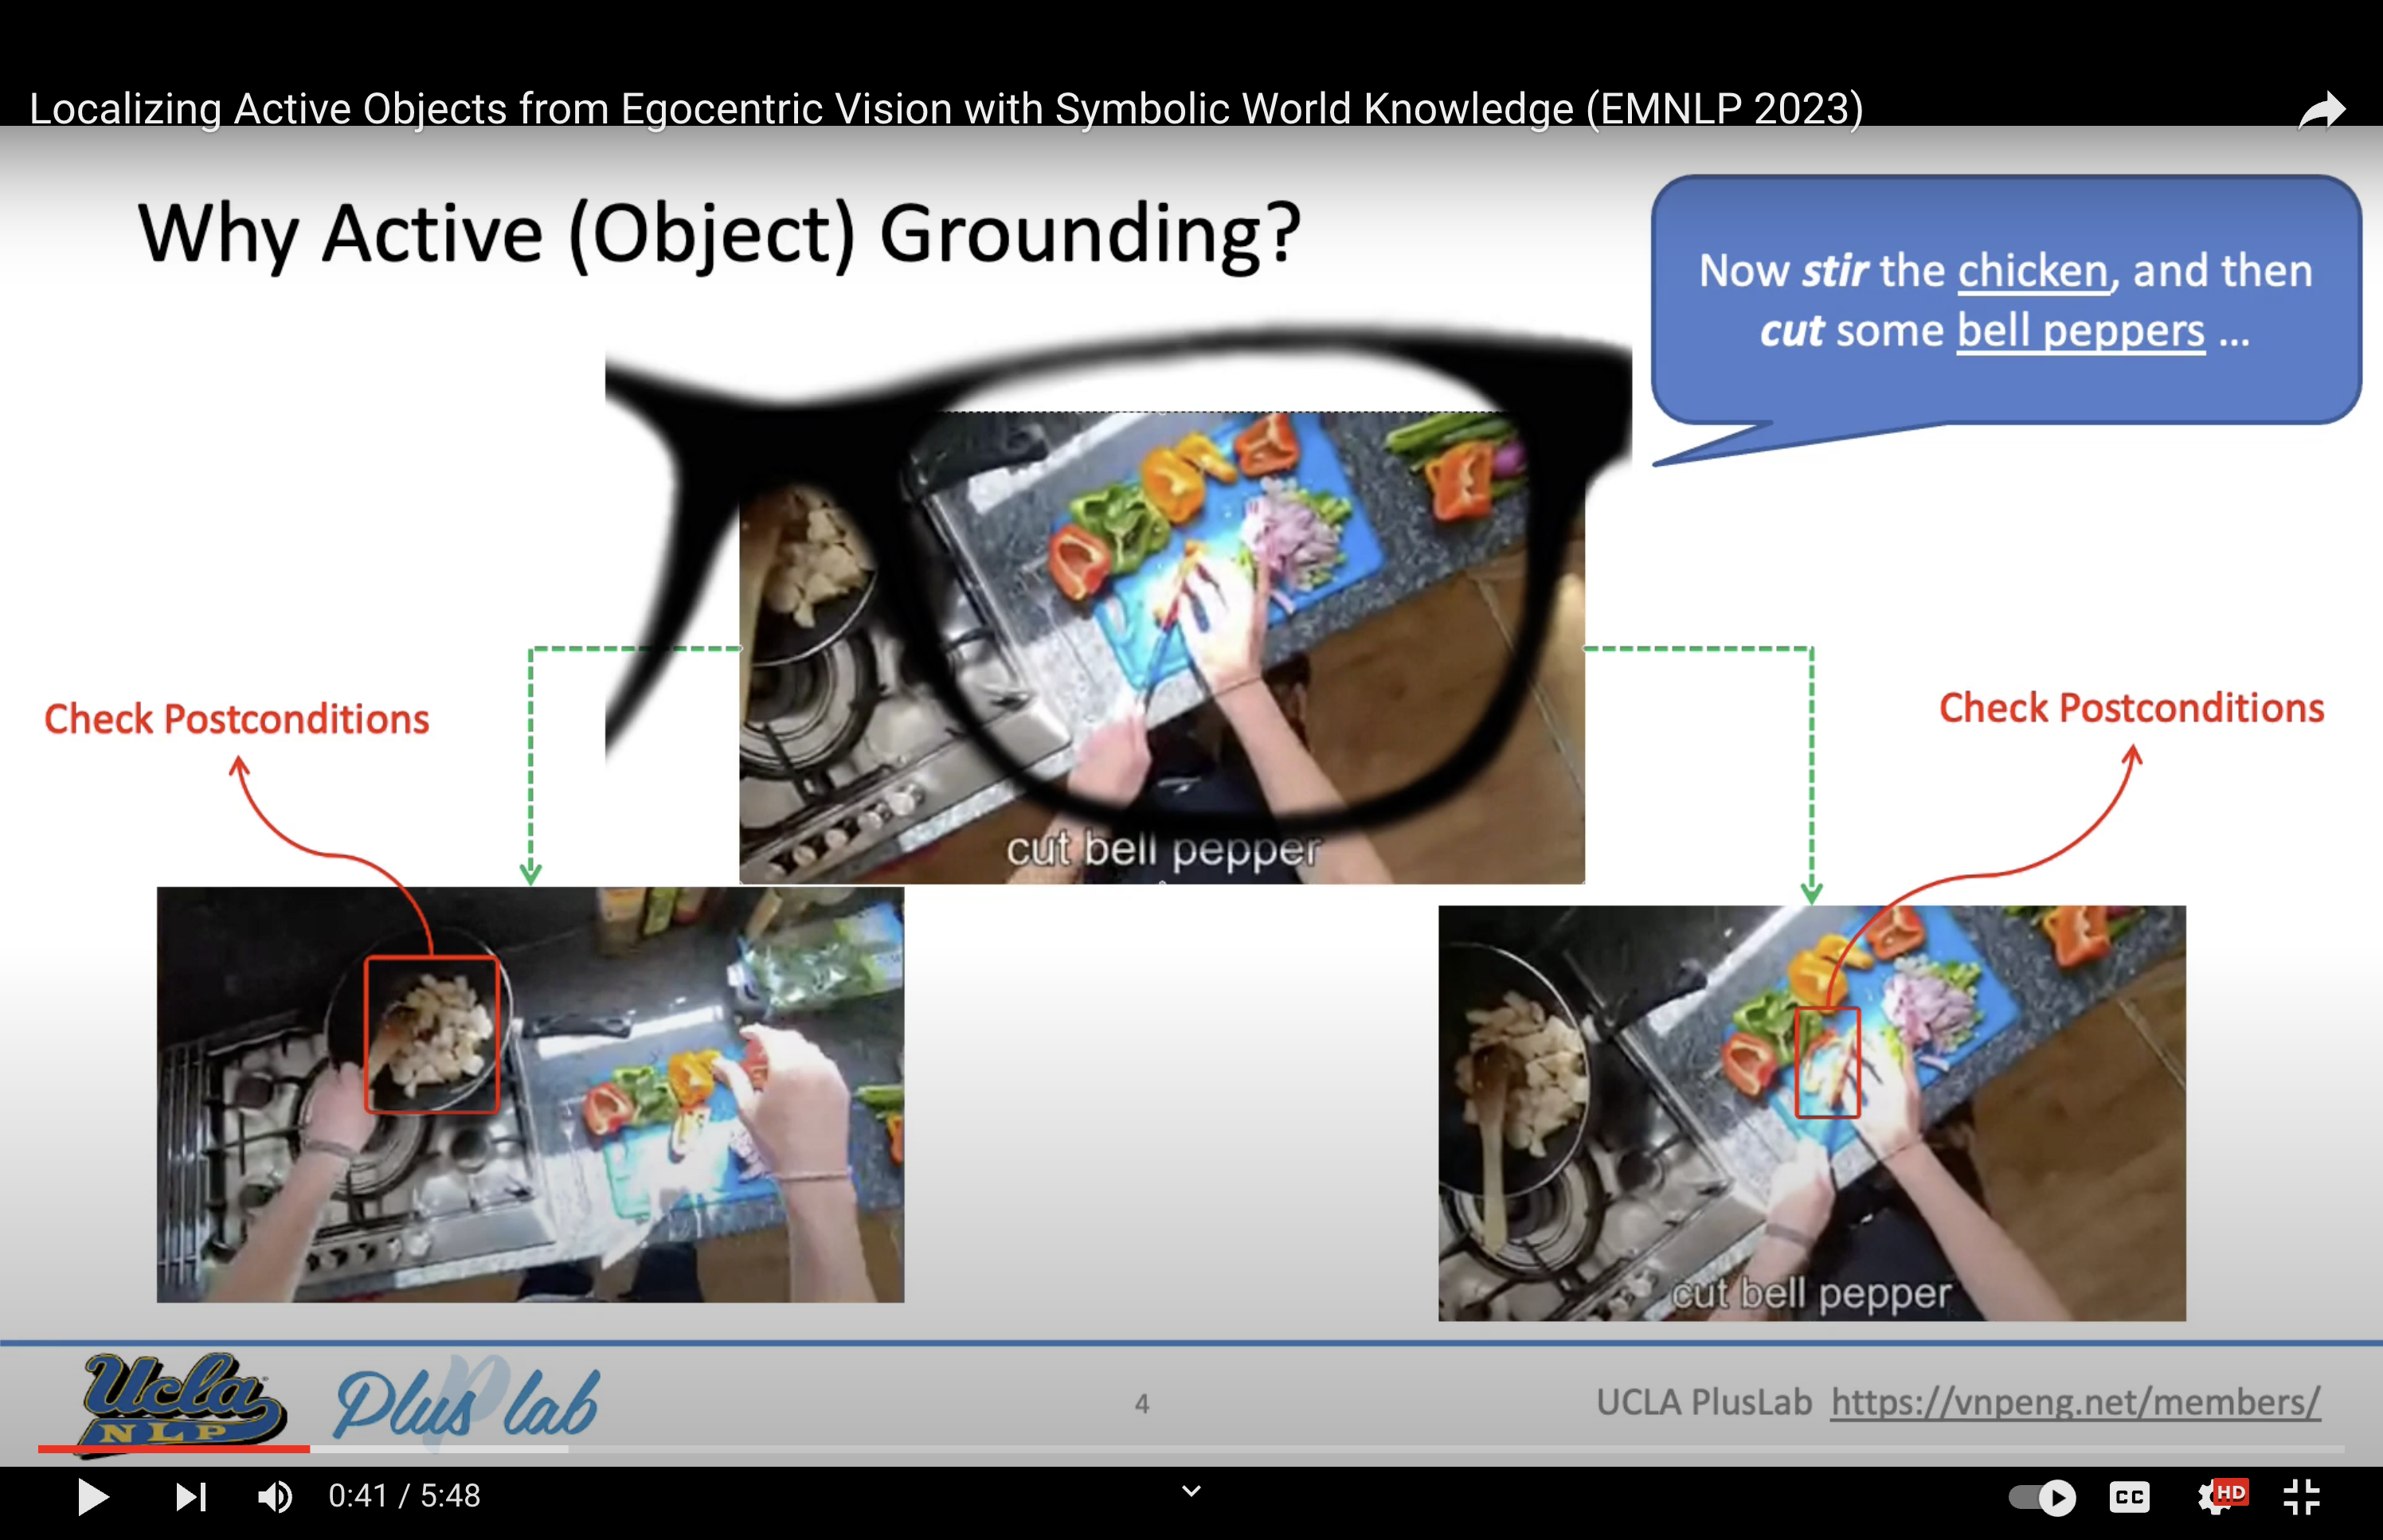Click the share arrow icon
This screenshot has height=1540, width=2383.
tap(2320, 110)
